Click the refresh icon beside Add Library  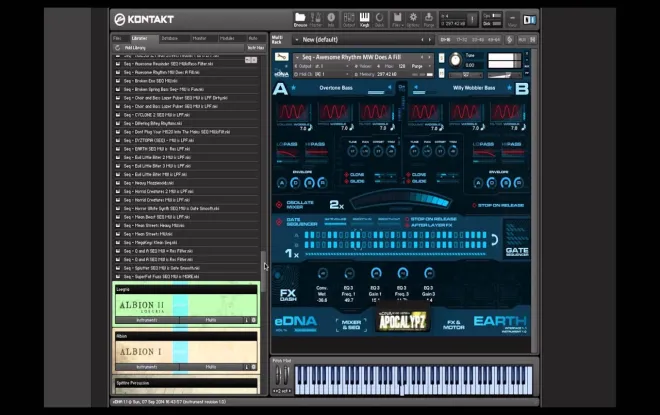[x=117, y=48]
